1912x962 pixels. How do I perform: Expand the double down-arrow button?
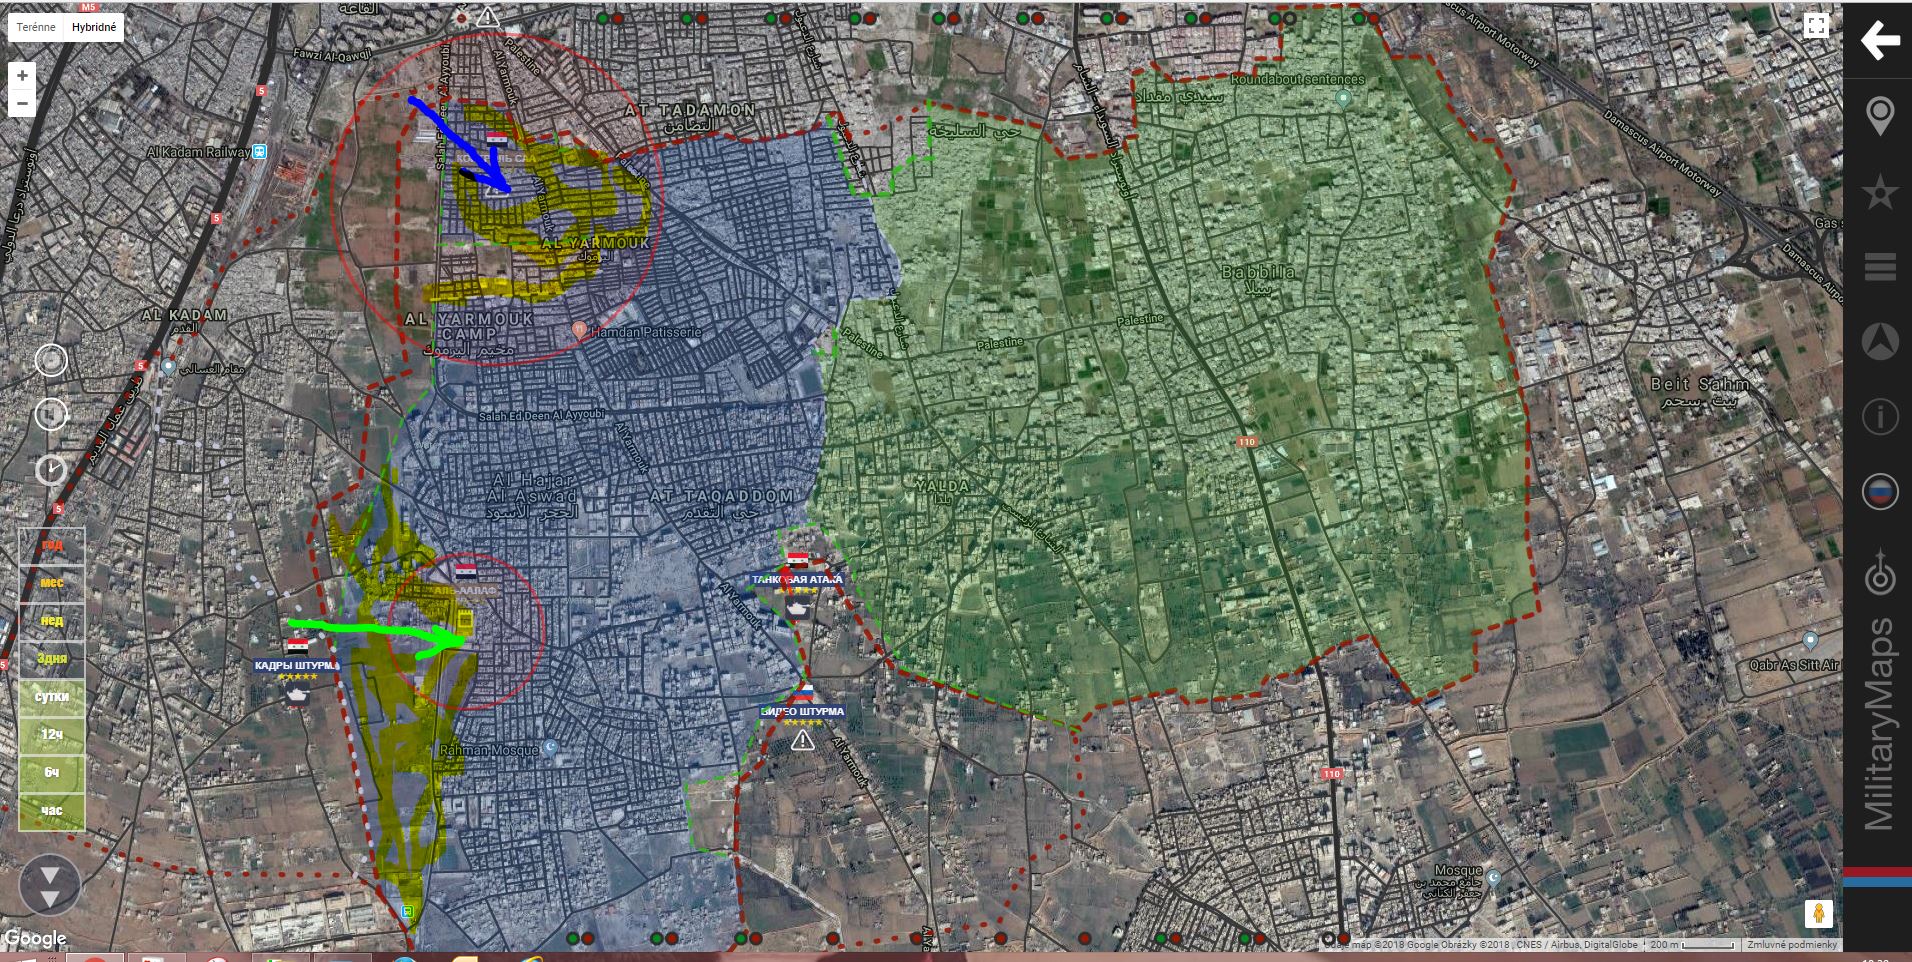[x=49, y=885]
